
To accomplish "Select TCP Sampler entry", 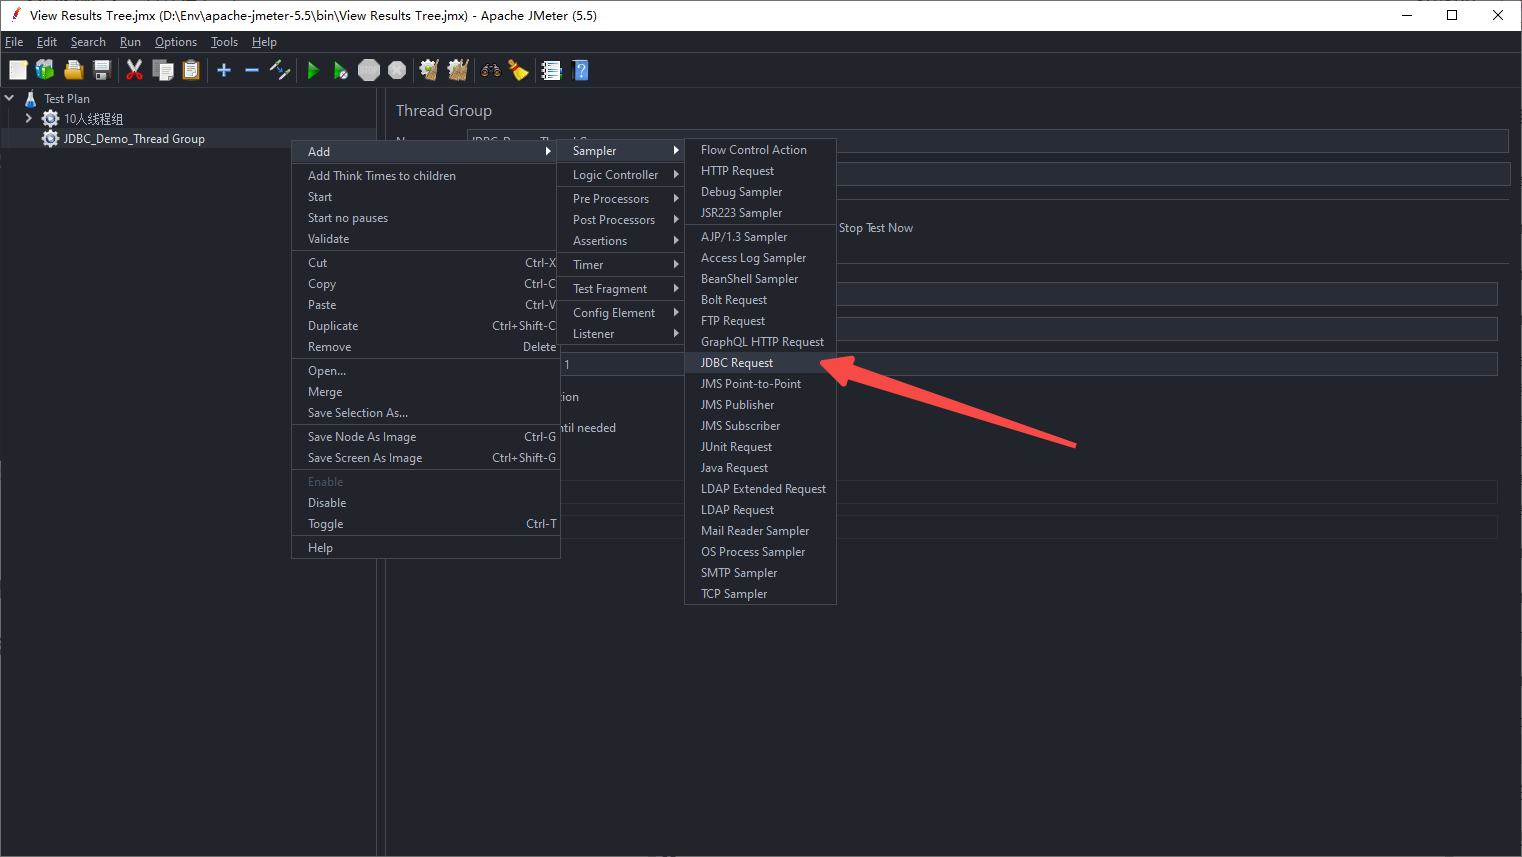I will pyautogui.click(x=760, y=593).
